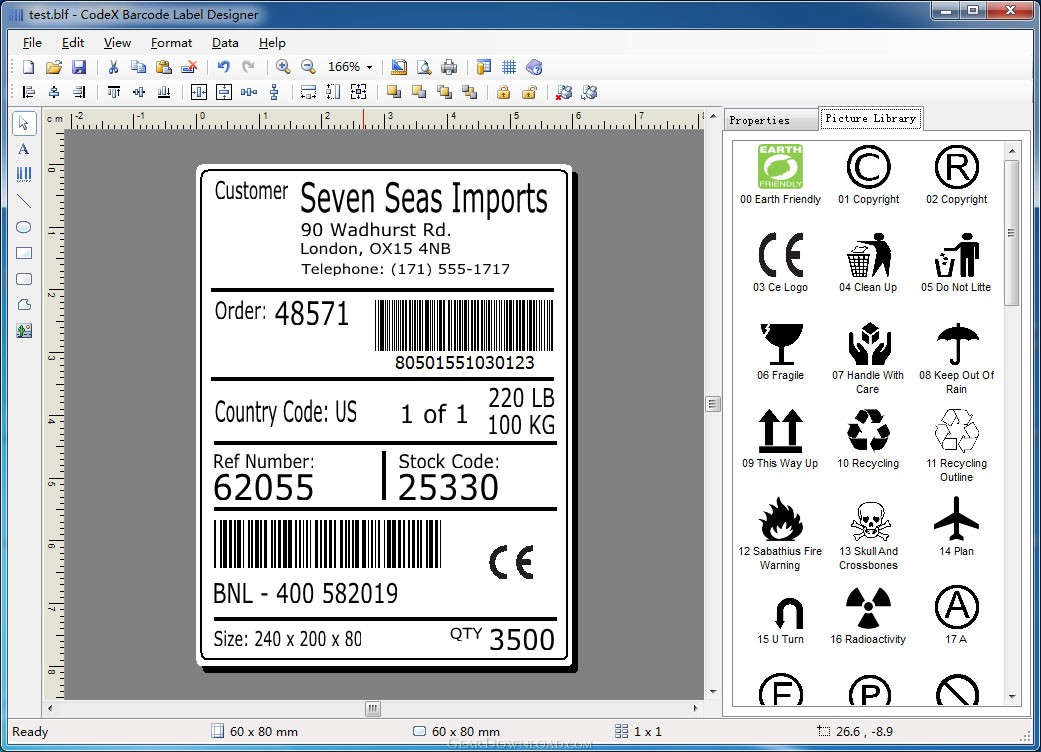The width and height of the screenshot is (1041, 752).
Task: Unlock the object with open padlock icon
Action: (x=529, y=92)
